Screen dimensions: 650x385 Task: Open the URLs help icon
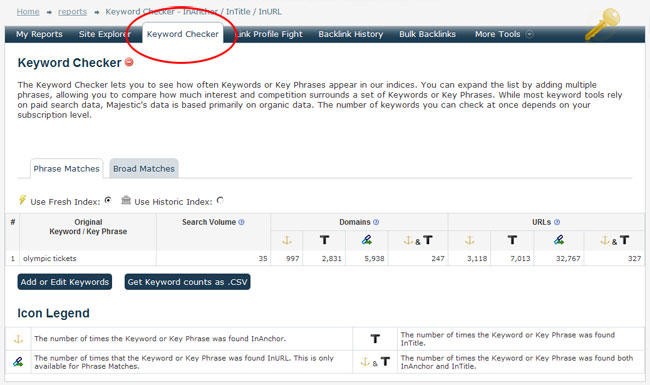point(557,222)
